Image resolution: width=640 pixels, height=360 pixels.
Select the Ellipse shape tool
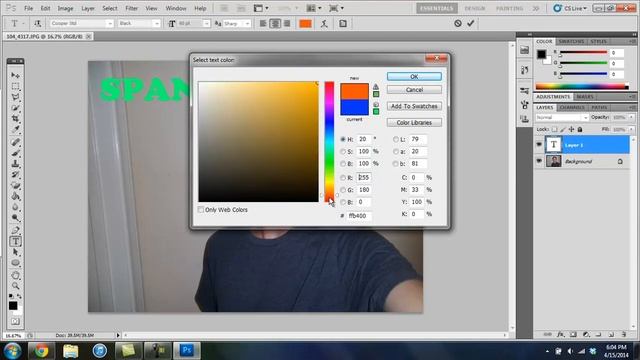click(x=15, y=263)
